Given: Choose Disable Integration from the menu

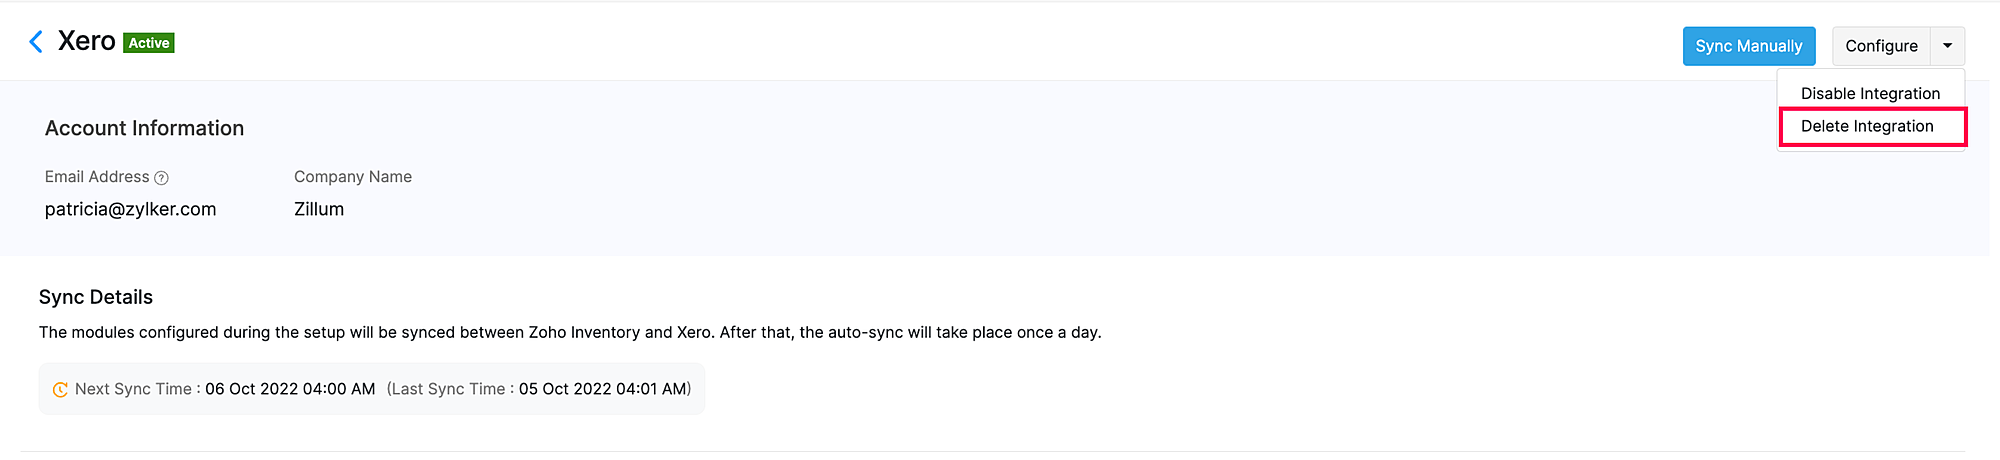Looking at the screenshot, I should click(1870, 93).
